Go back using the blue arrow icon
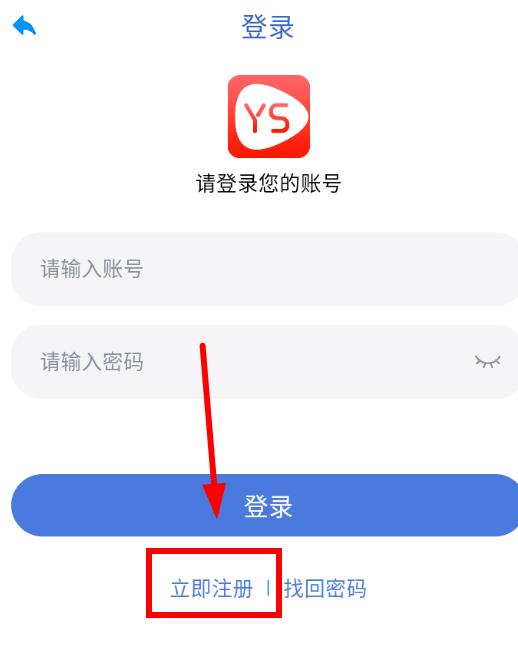 pos(24,25)
